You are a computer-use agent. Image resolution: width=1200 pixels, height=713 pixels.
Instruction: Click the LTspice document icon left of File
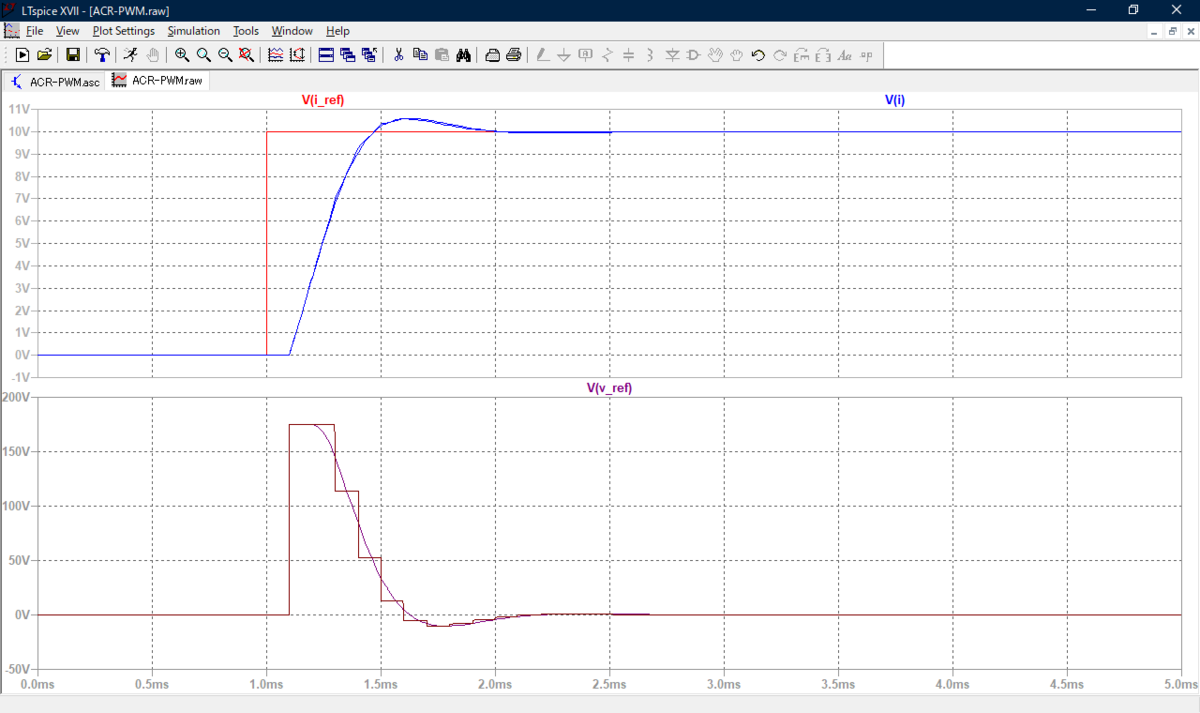pyautogui.click(x=11, y=31)
